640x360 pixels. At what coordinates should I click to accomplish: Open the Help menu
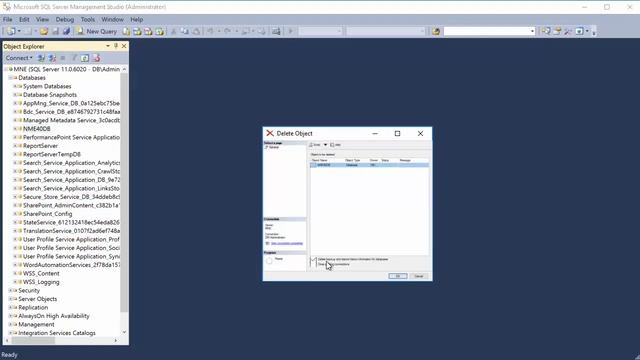click(x=137, y=20)
